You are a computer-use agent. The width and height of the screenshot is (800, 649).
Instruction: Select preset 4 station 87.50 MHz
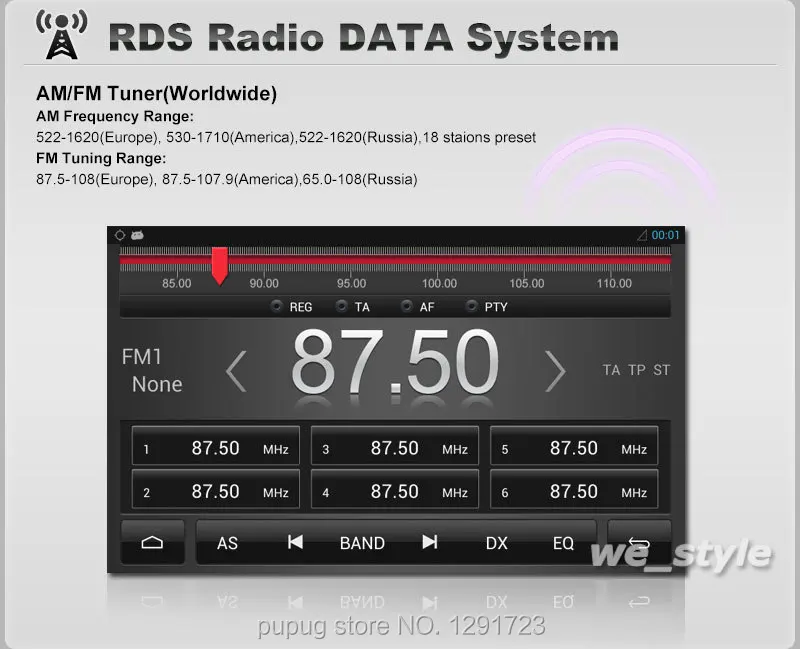click(x=395, y=489)
